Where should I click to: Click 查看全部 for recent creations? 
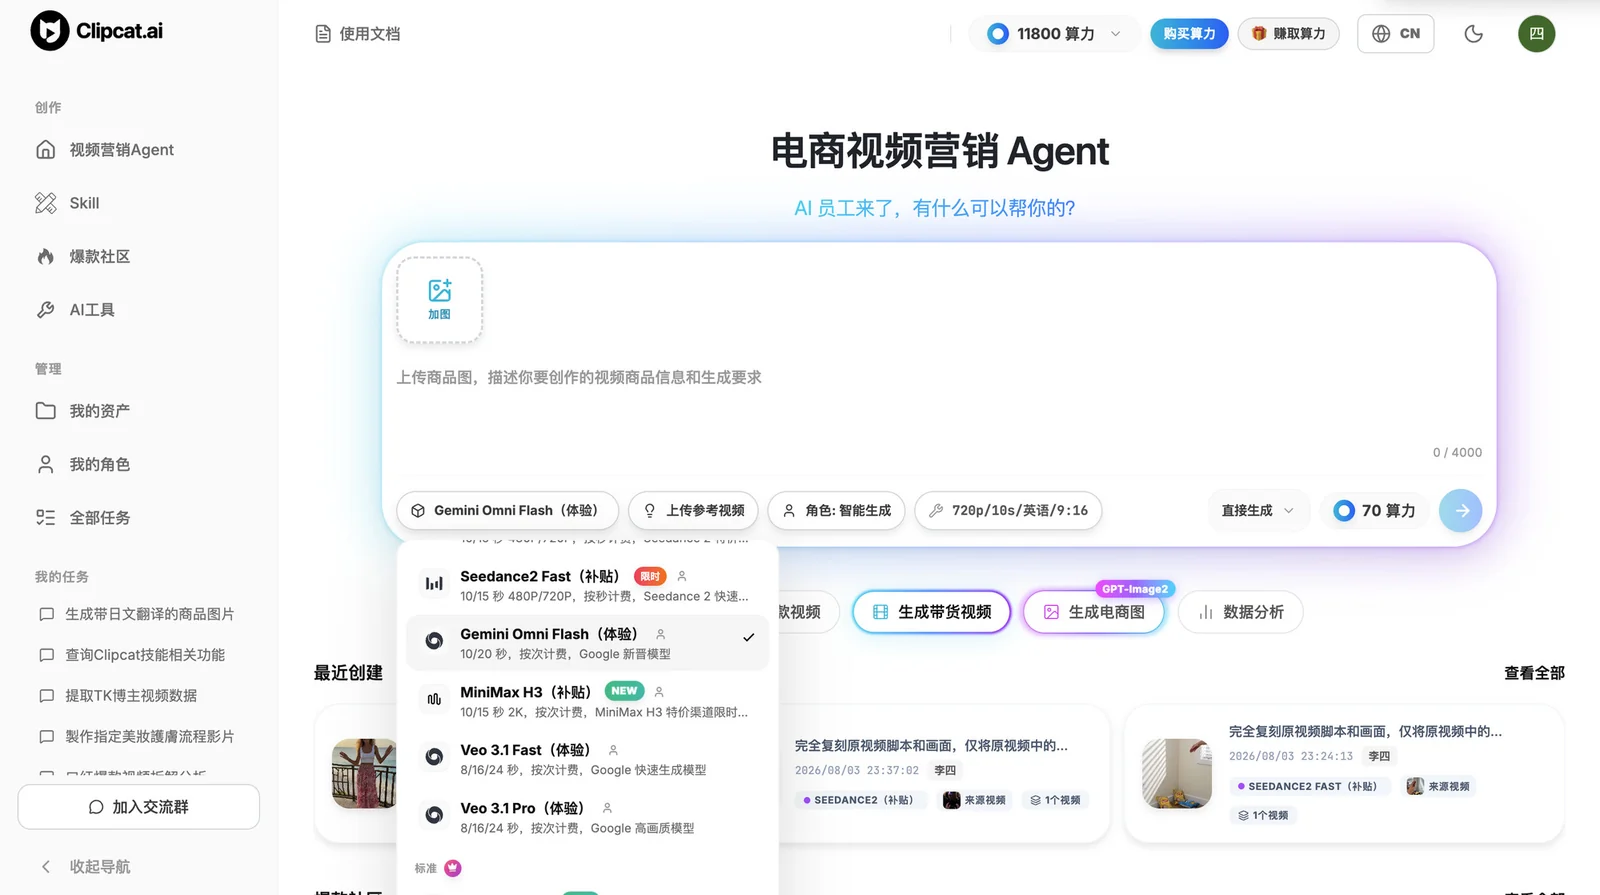[x=1534, y=673]
